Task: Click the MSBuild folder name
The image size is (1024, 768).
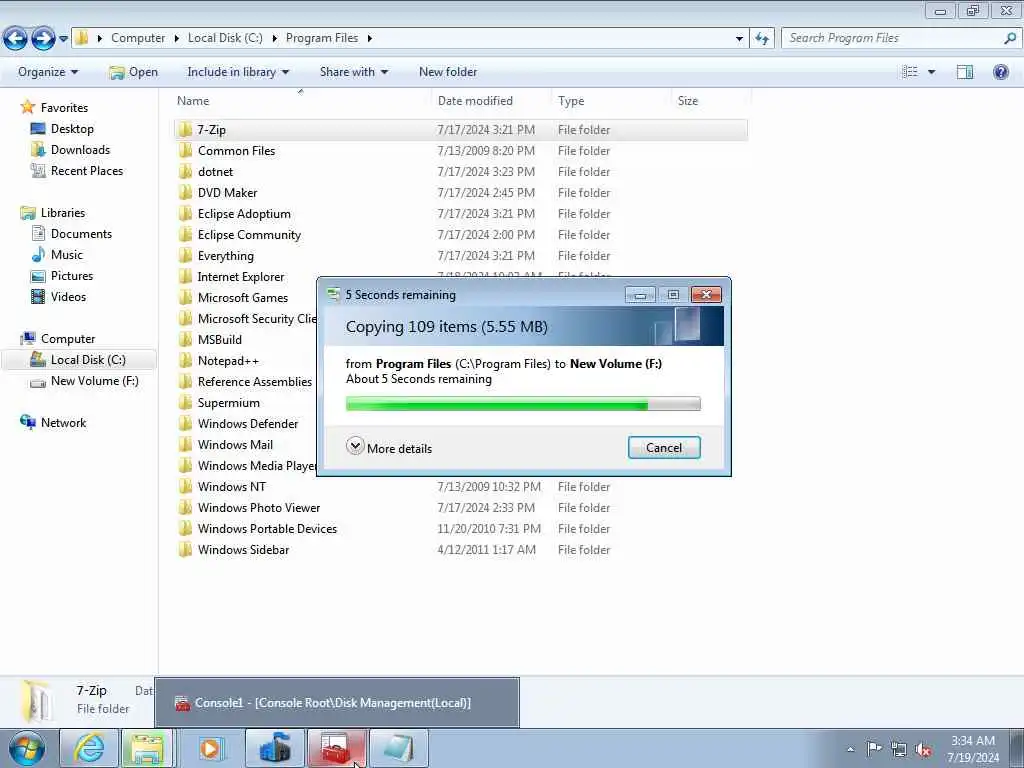Action: (x=219, y=340)
